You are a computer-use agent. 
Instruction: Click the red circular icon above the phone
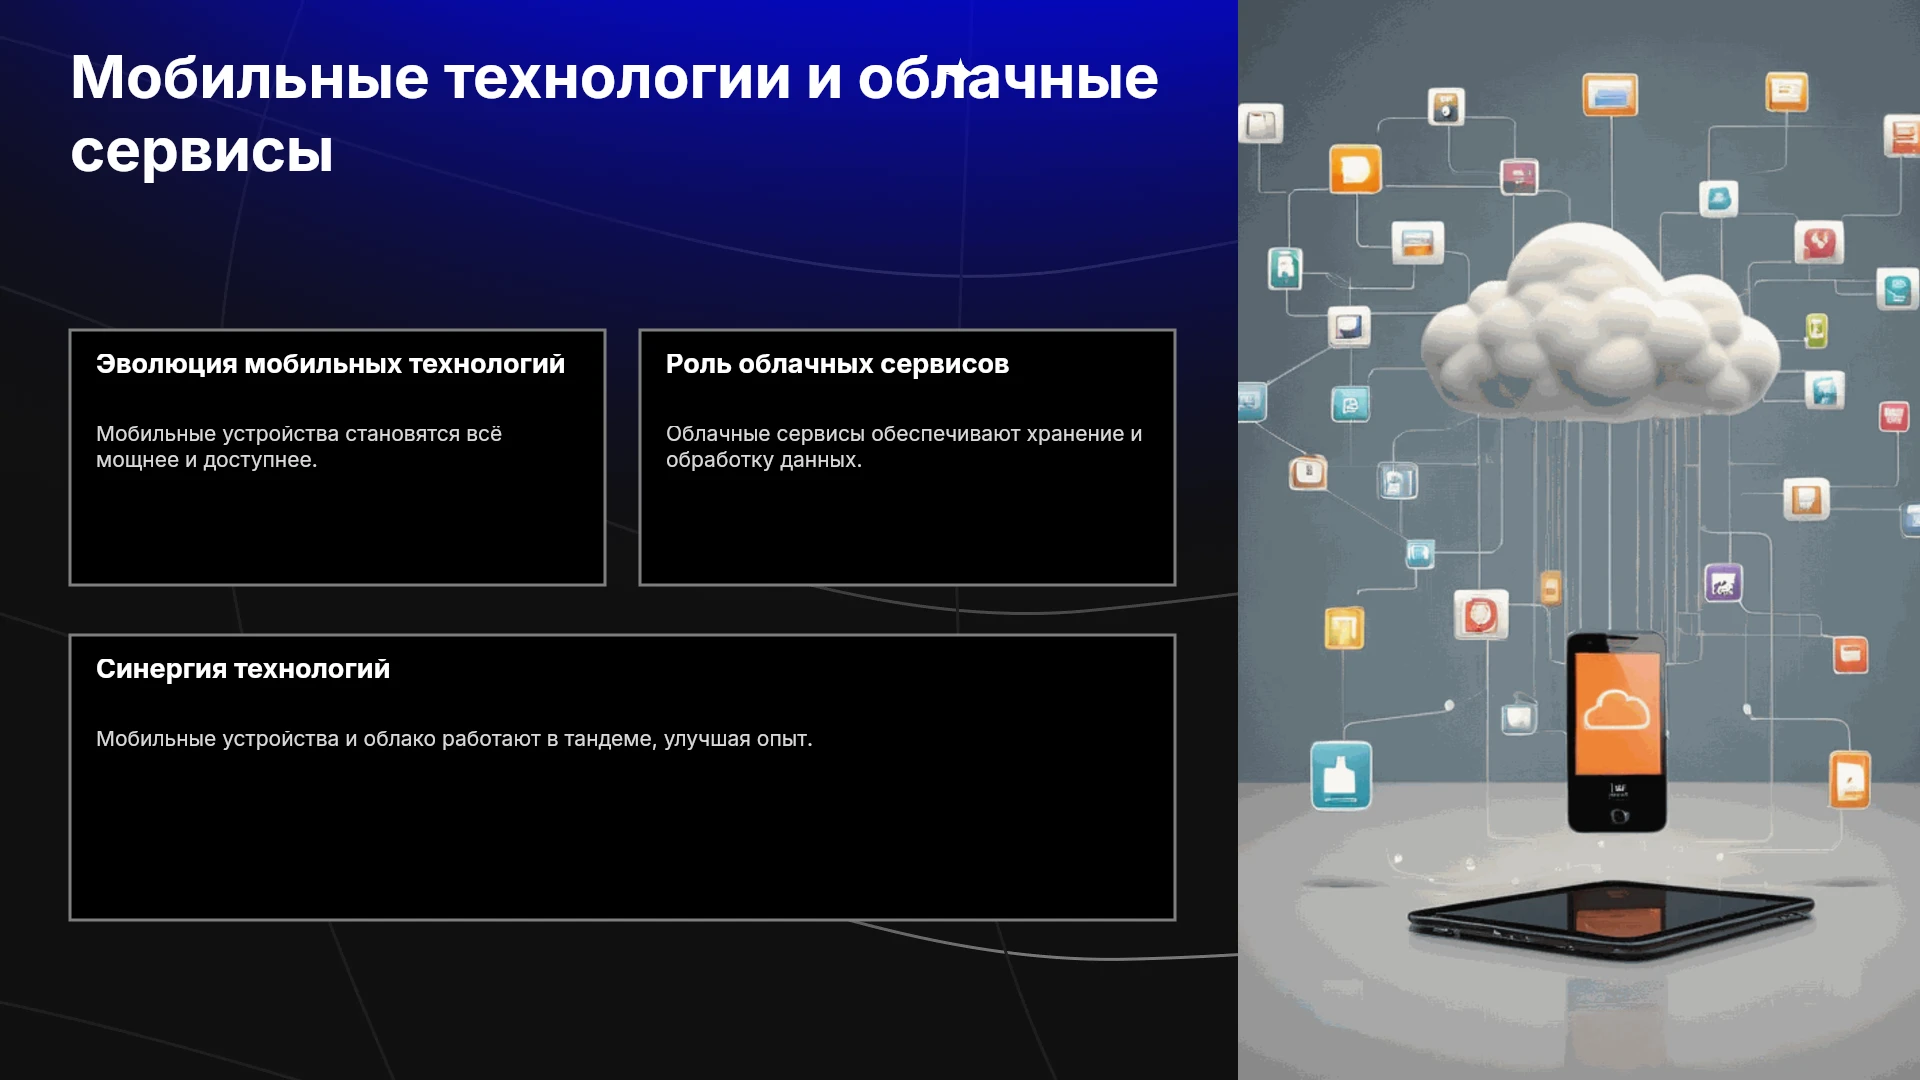point(1481,614)
